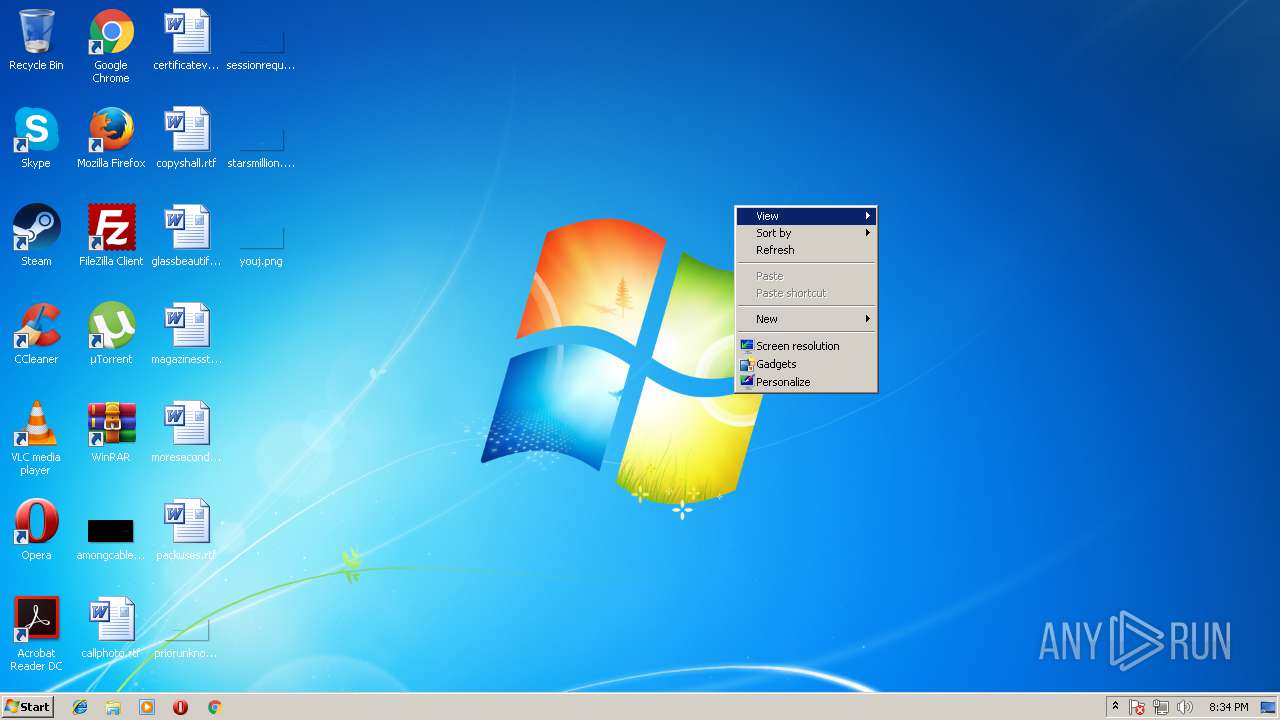Select the Acrobat Reader DC shortcut

36,634
